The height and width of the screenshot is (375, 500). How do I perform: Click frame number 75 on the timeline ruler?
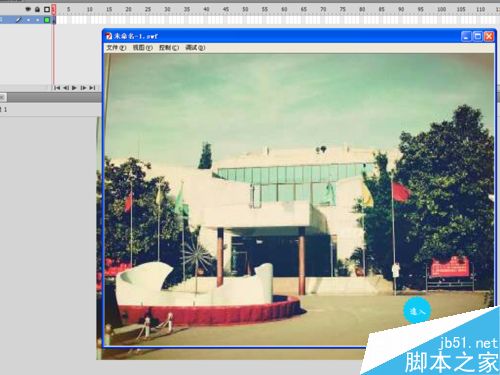pyautogui.click(x=343, y=9)
